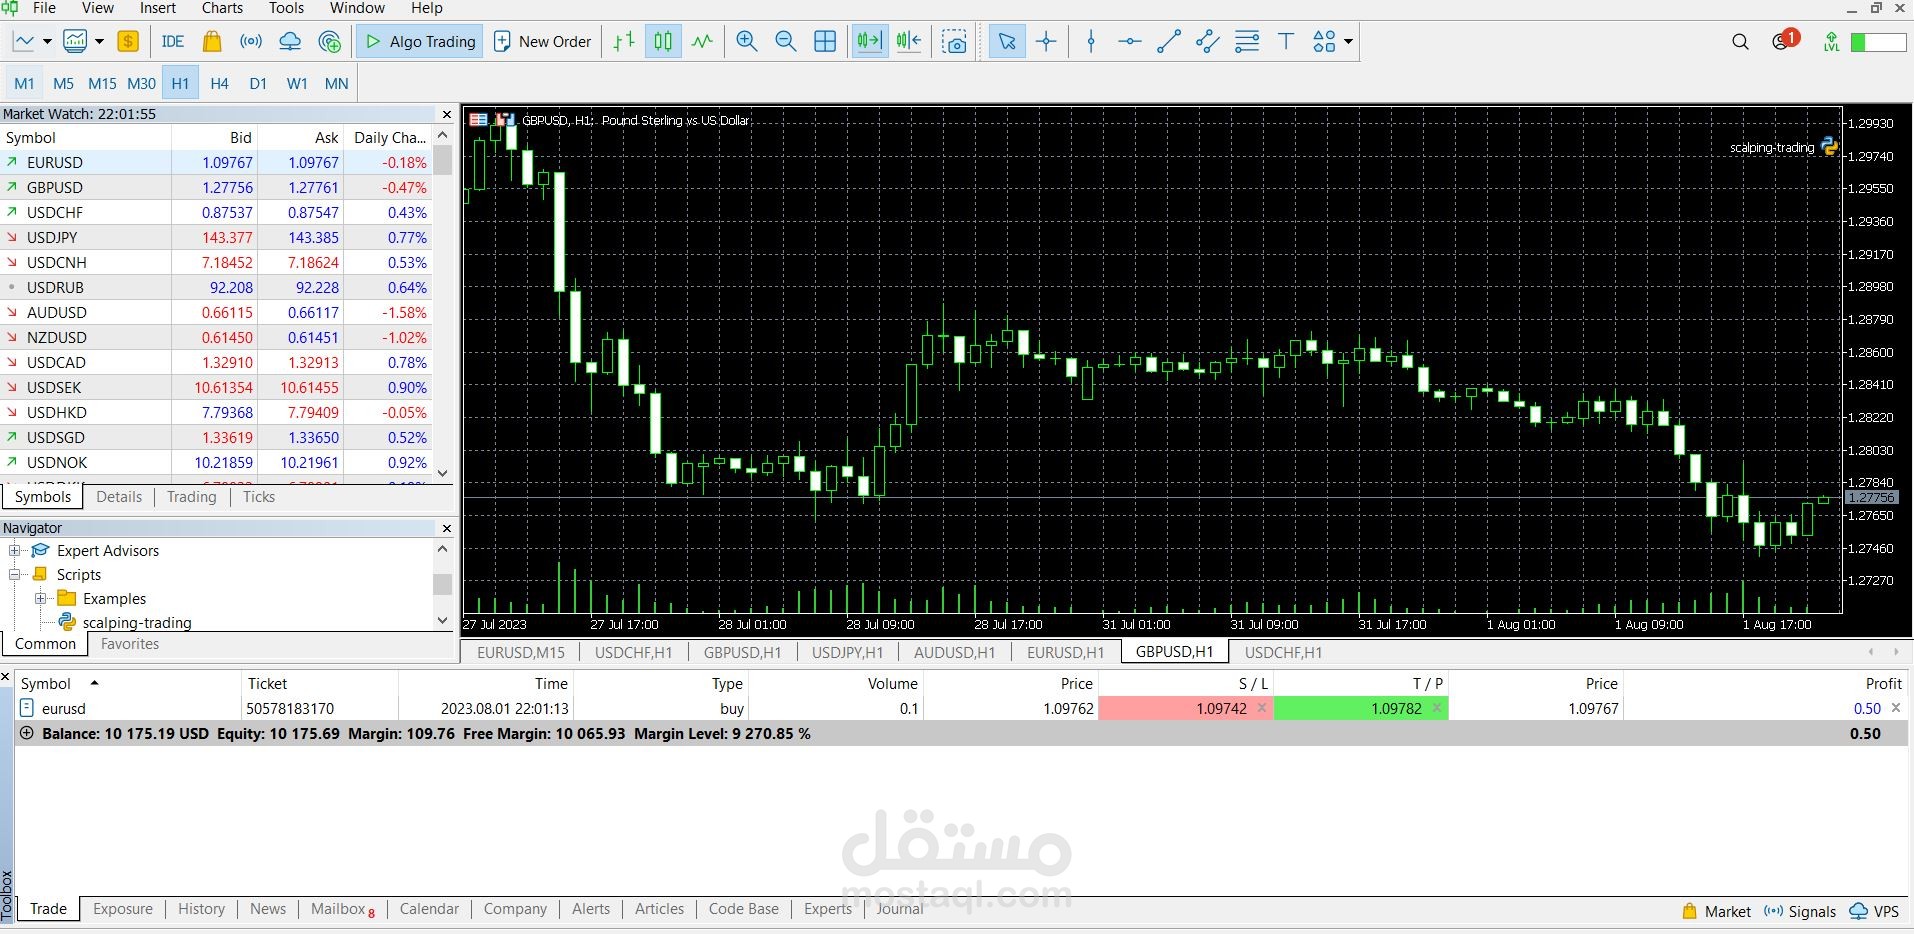Toggle chart shift button

(909, 42)
